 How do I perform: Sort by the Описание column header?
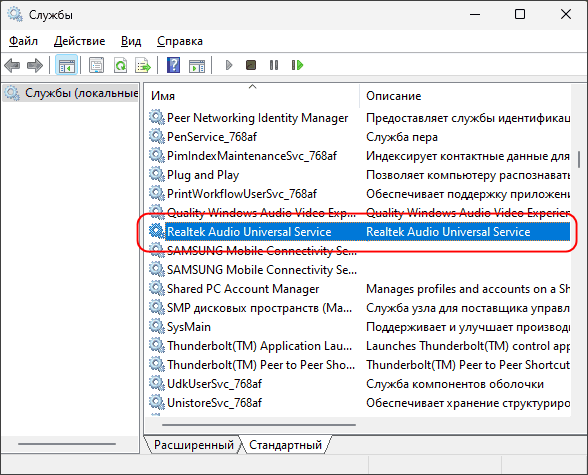[x=465, y=96]
